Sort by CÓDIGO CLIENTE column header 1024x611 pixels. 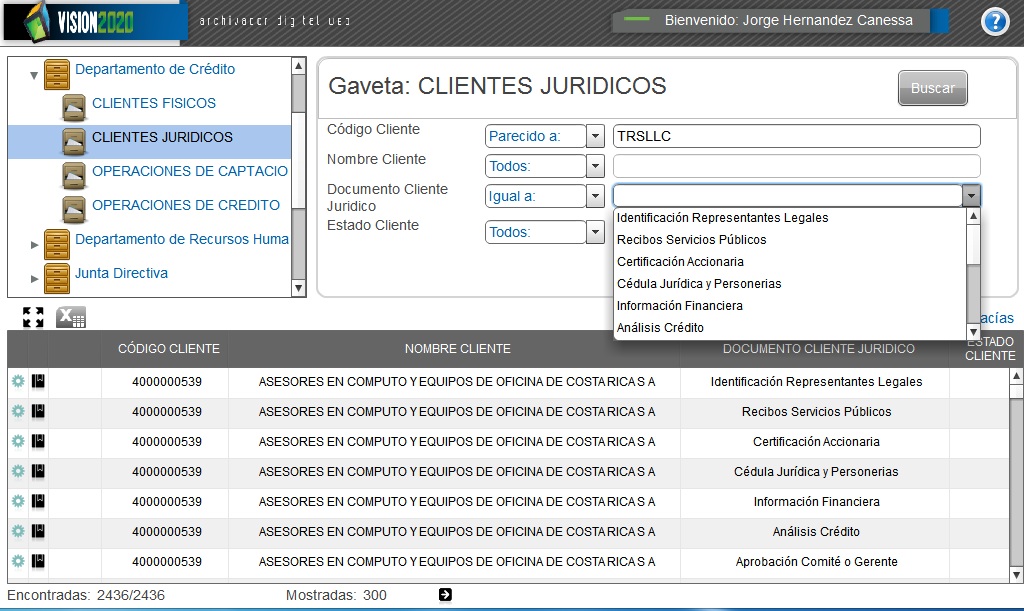[x=168, y=349]
